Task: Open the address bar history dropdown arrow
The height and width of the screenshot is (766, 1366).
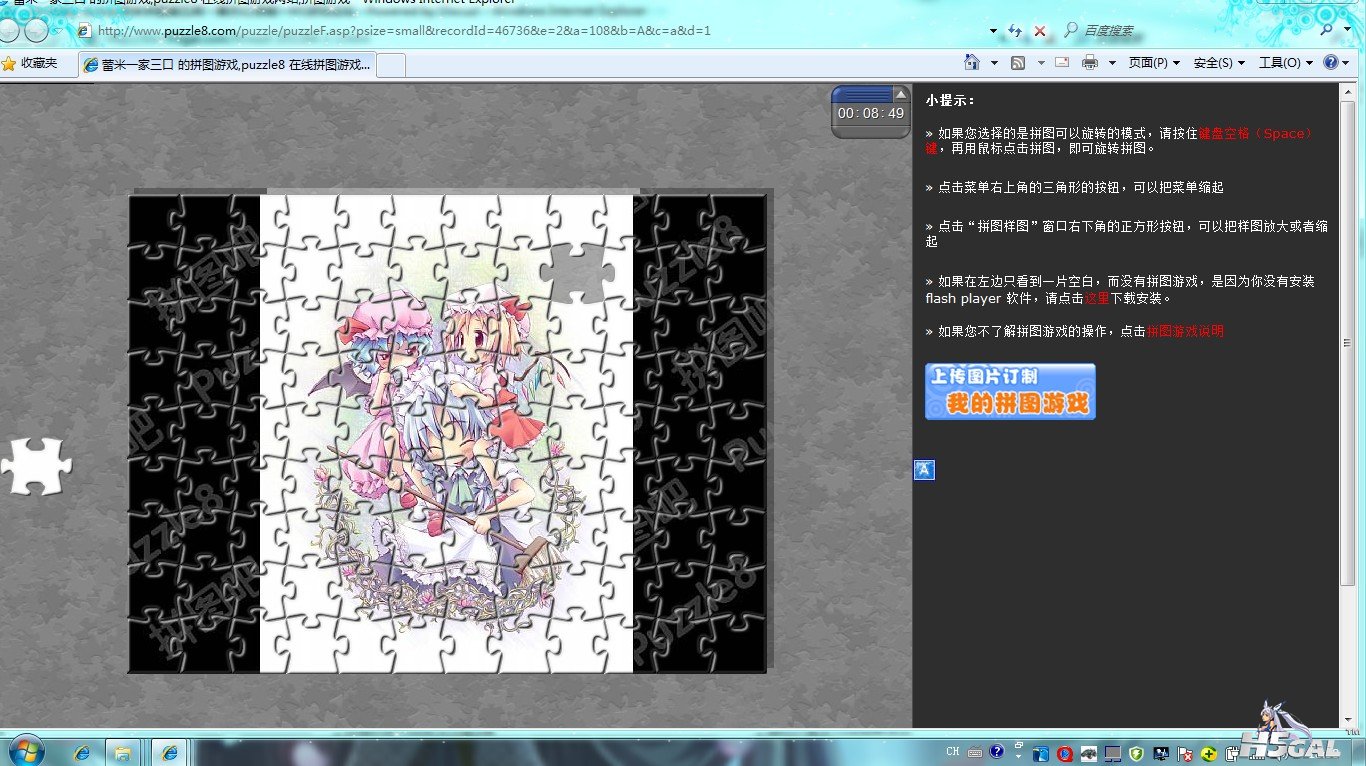Action: point(993,31)
